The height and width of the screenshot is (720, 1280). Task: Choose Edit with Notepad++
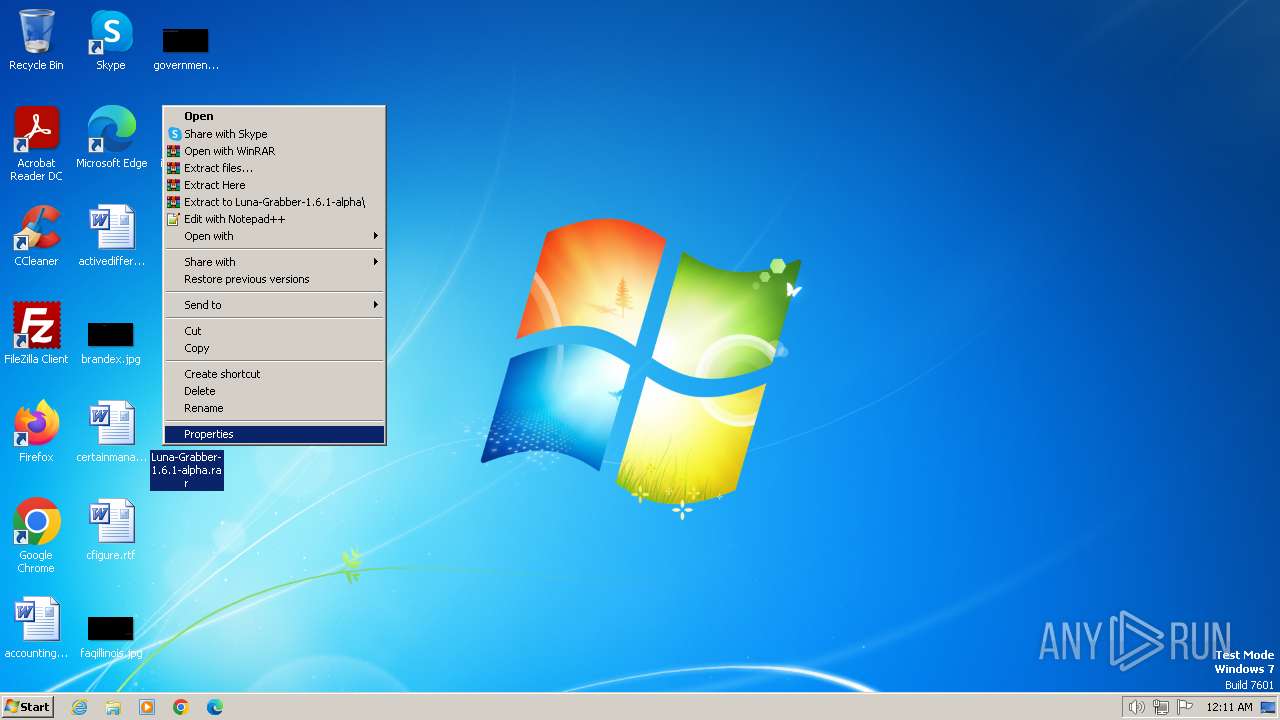click(274, 219)
